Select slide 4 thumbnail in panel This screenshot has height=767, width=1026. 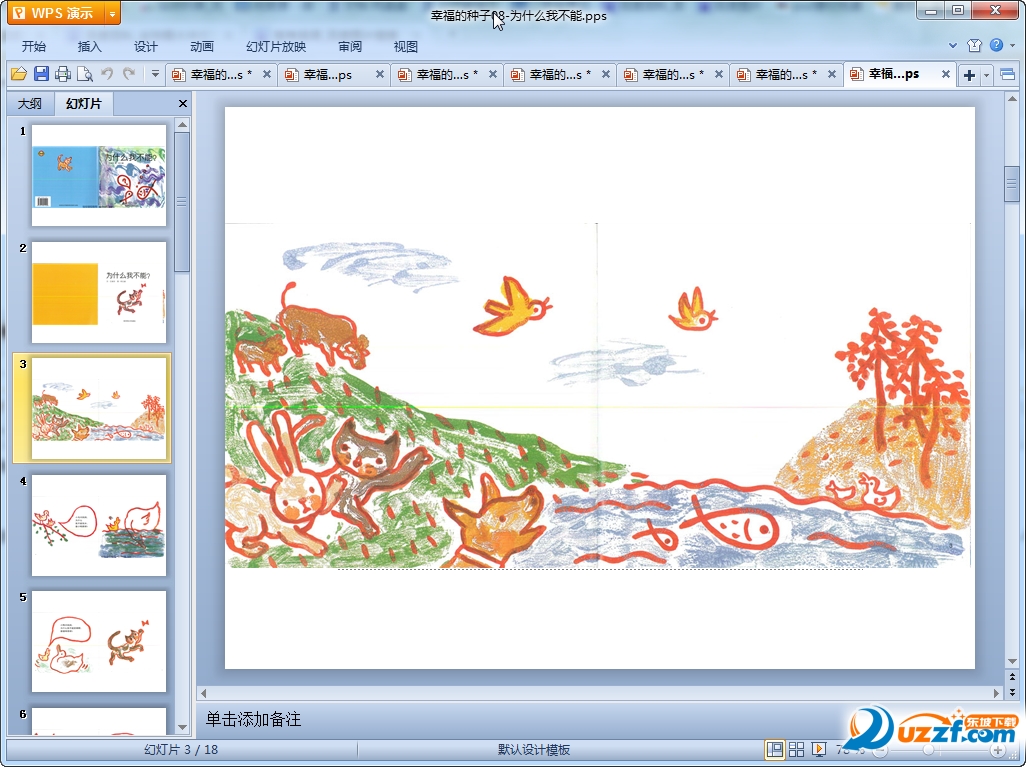click(x=99, y=525)
